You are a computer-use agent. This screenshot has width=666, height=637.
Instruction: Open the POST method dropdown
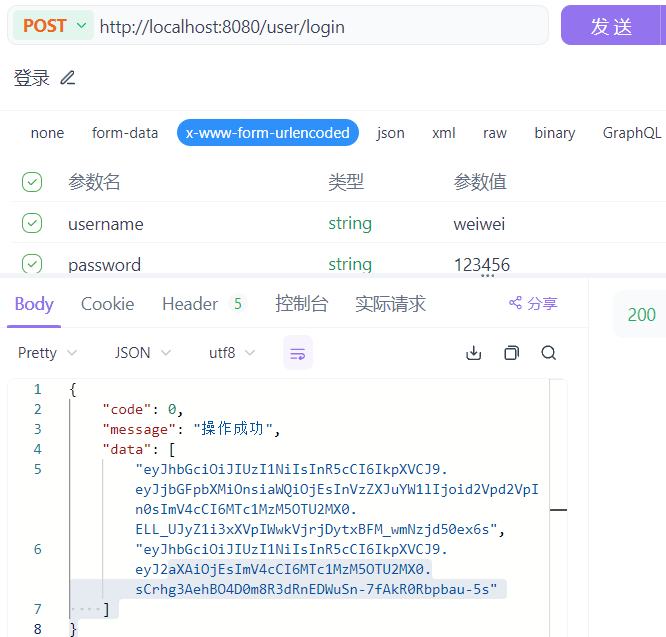click(x=54, y=25)
